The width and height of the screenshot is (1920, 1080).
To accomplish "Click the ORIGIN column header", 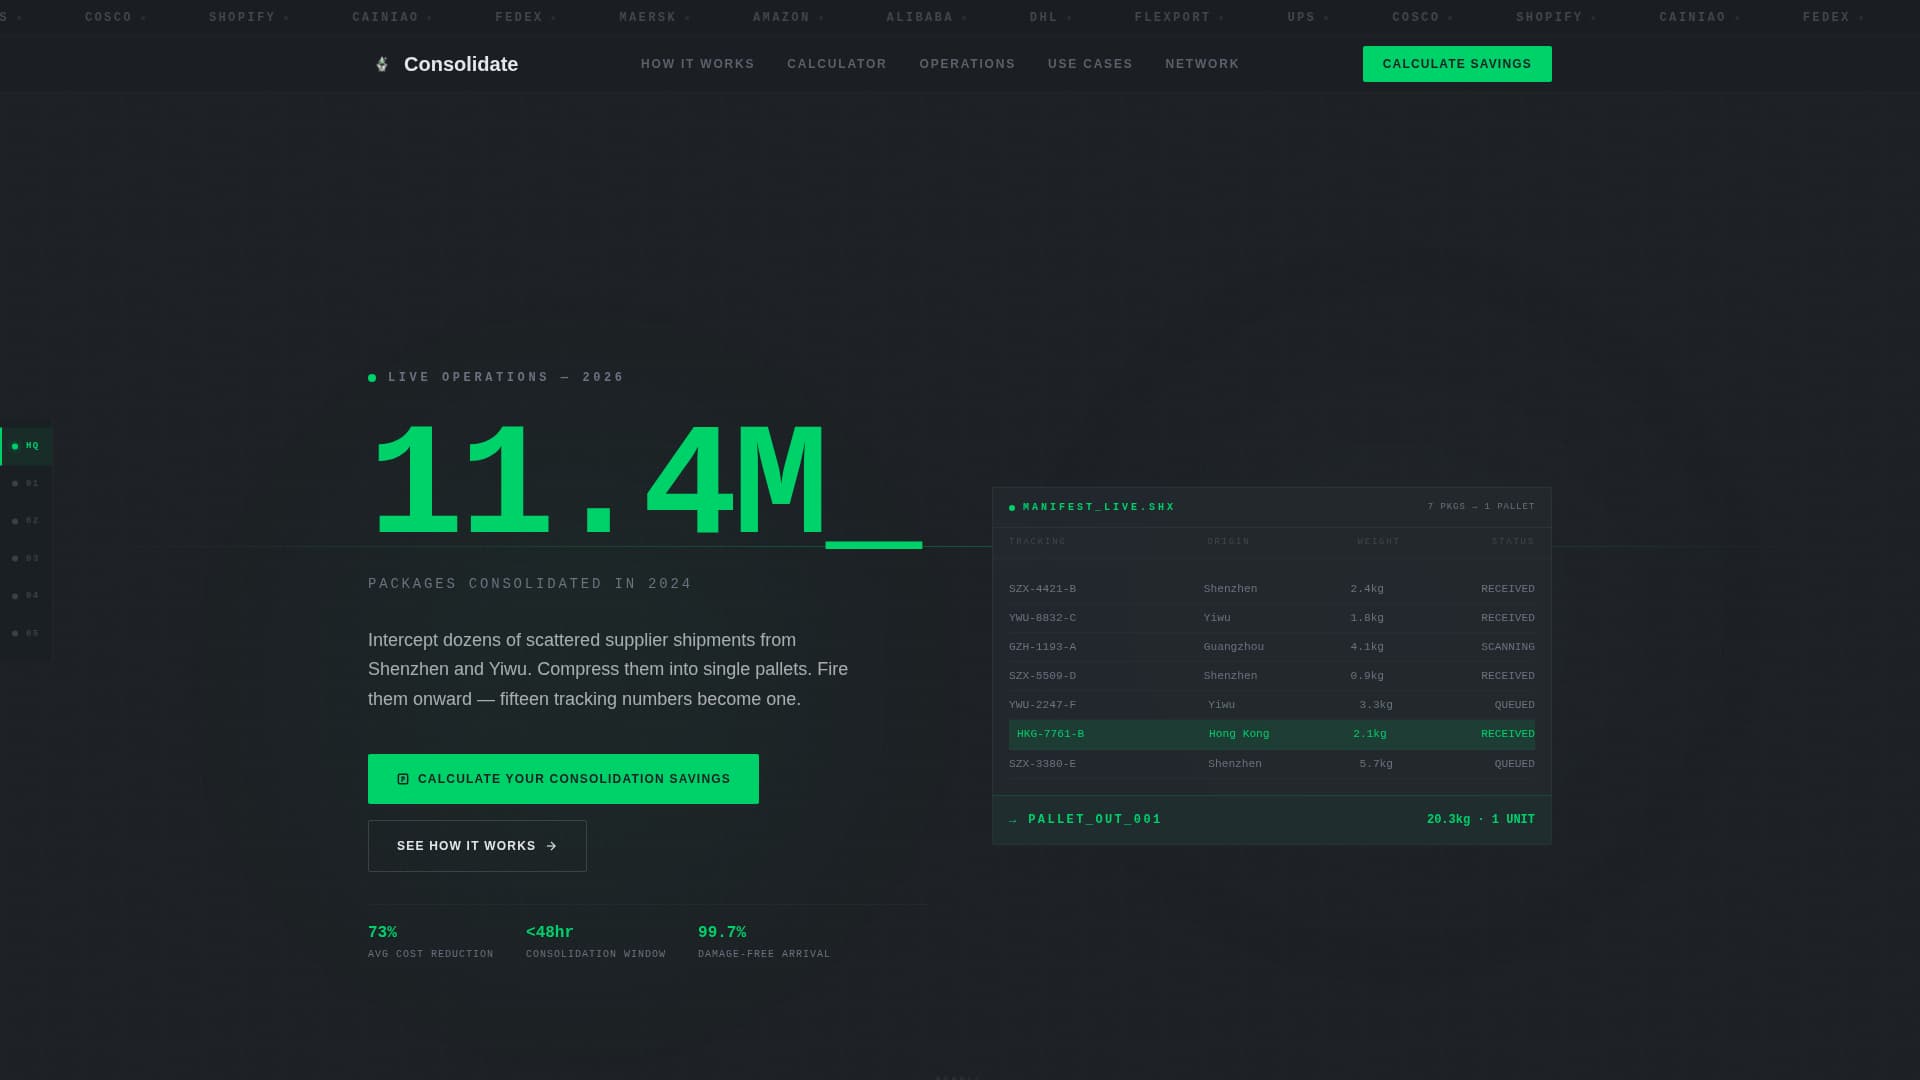I will click(x=1228, y=542).
